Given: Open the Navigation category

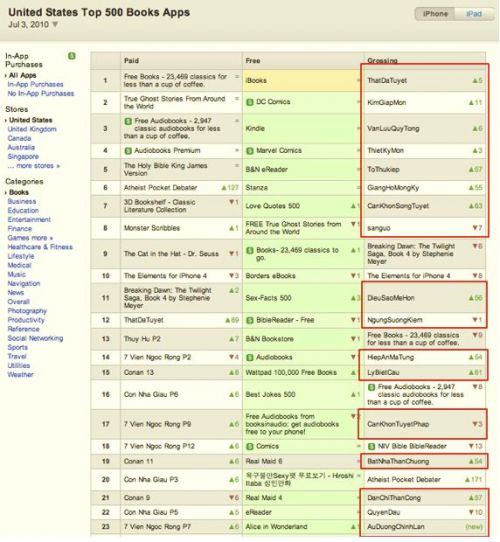Looking at the screenshot, I should pyautogui.click(x=24, y=283).
